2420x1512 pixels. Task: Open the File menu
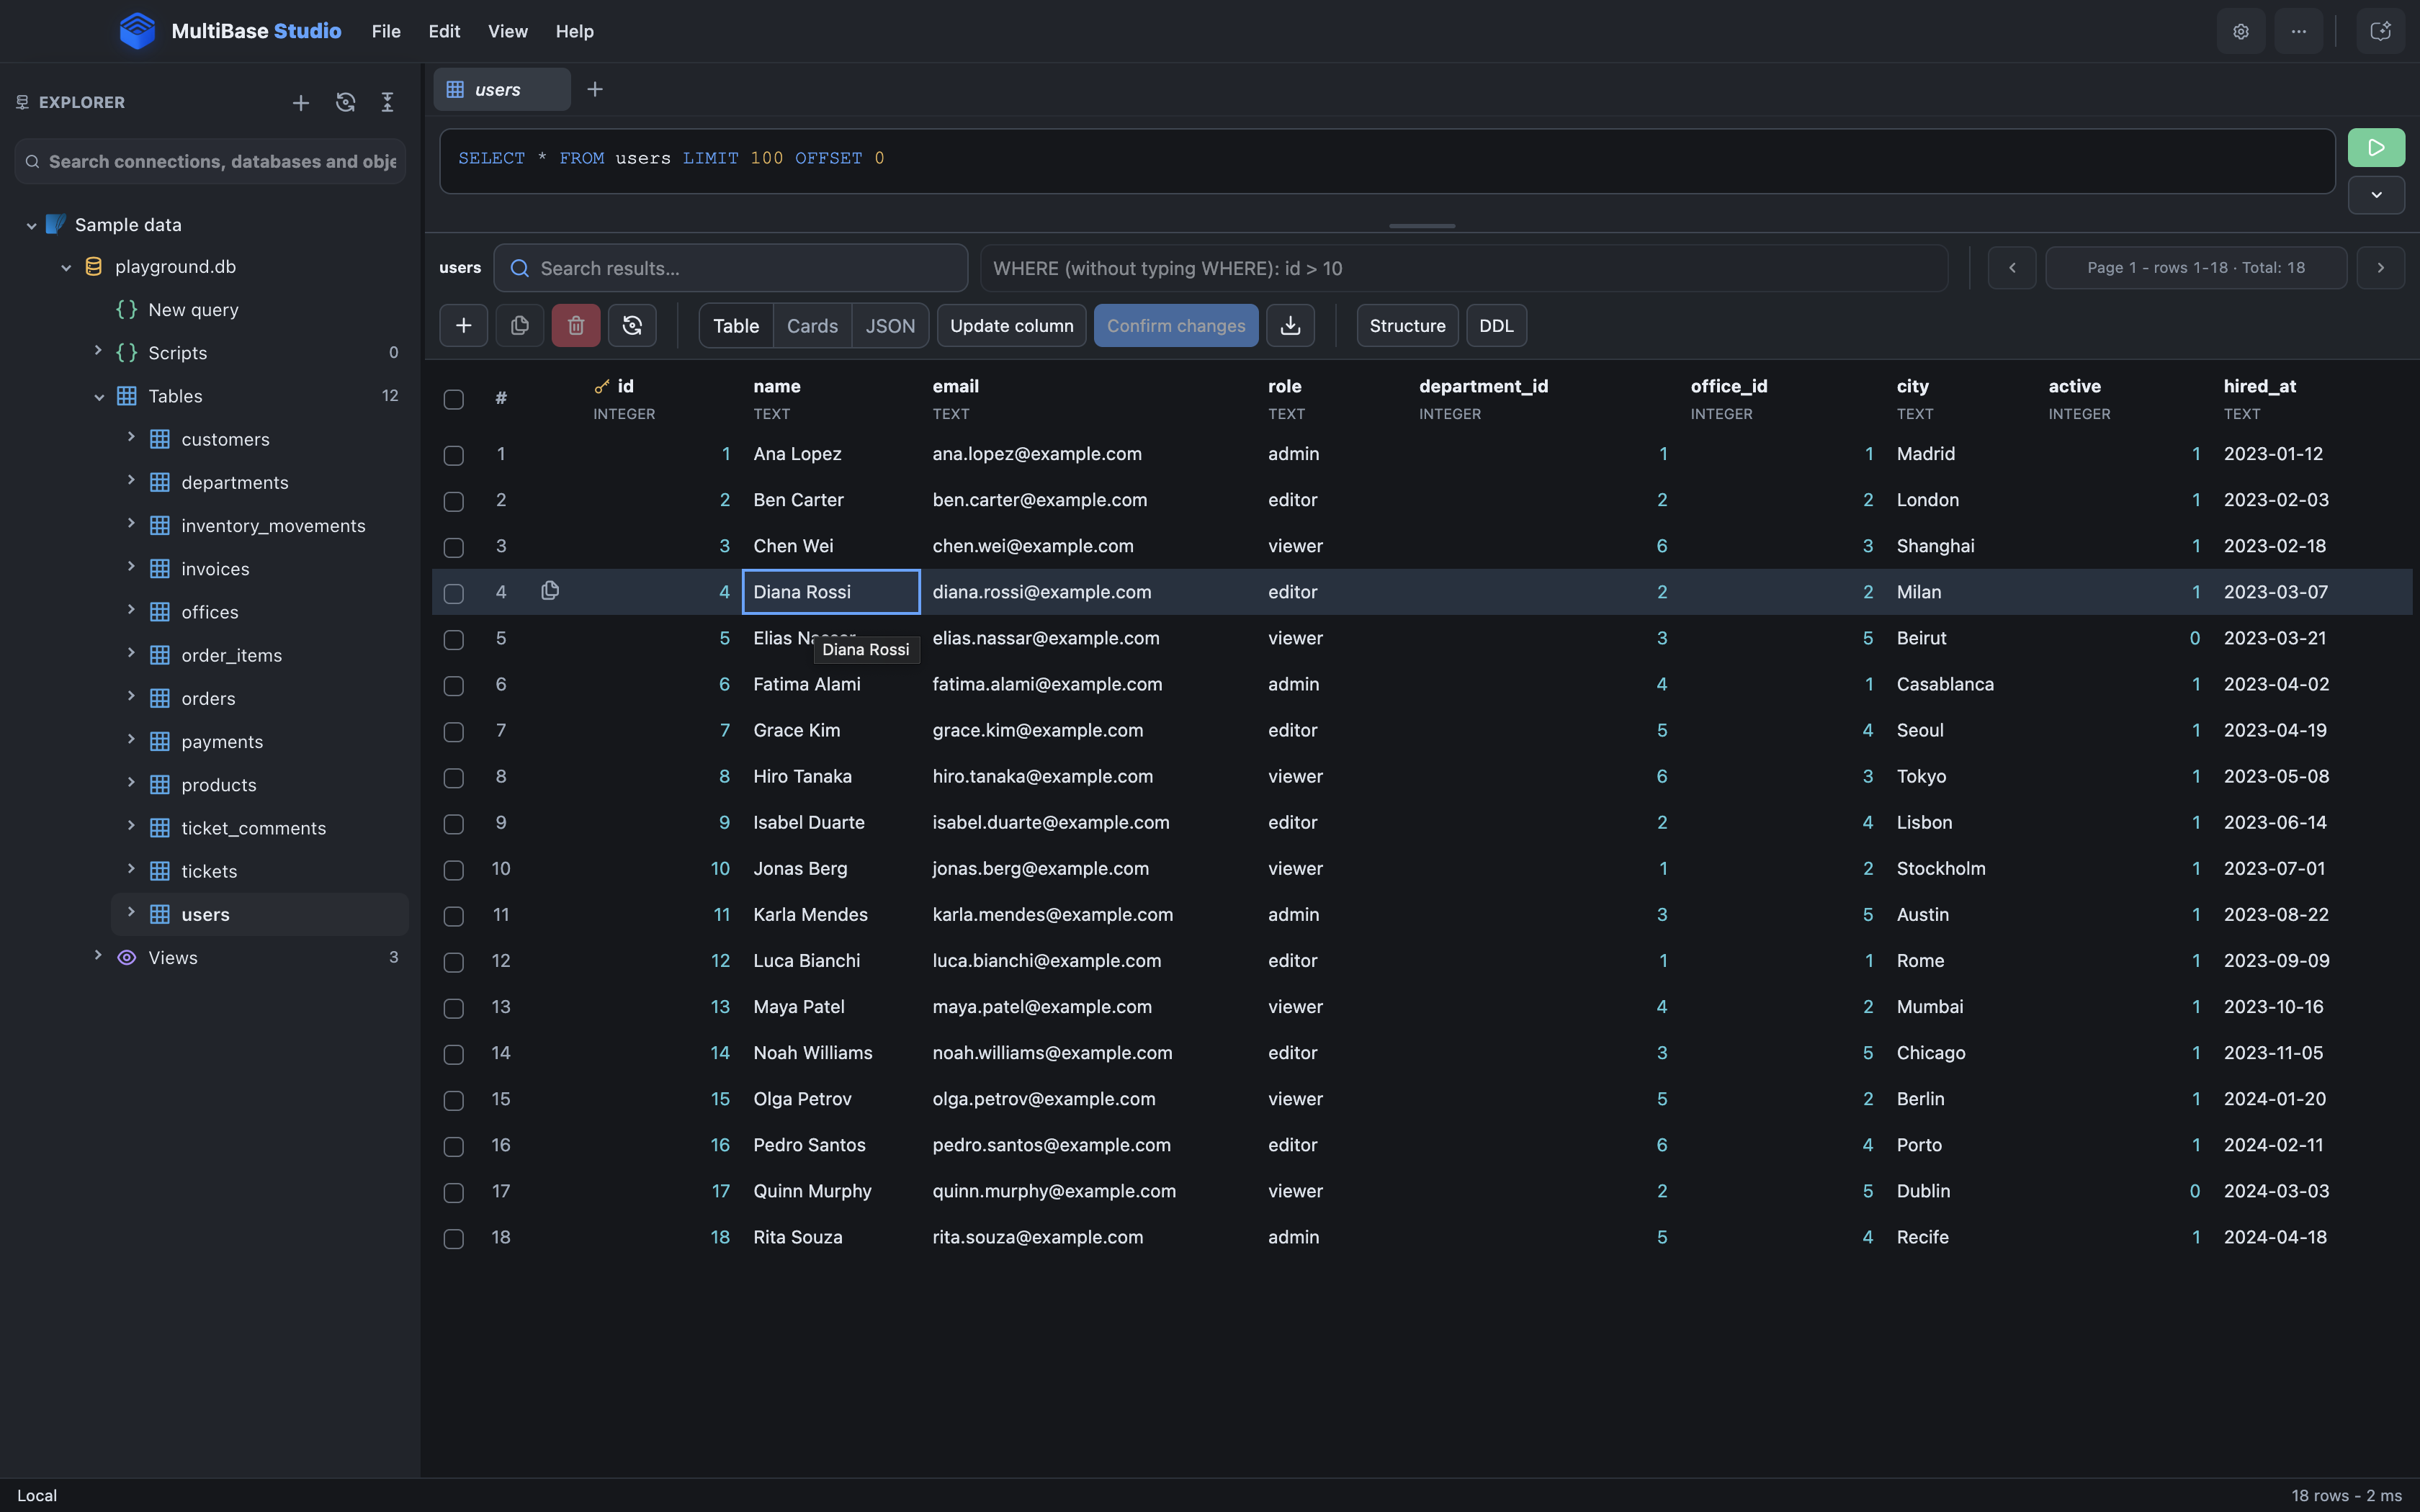tap(386, 31)
